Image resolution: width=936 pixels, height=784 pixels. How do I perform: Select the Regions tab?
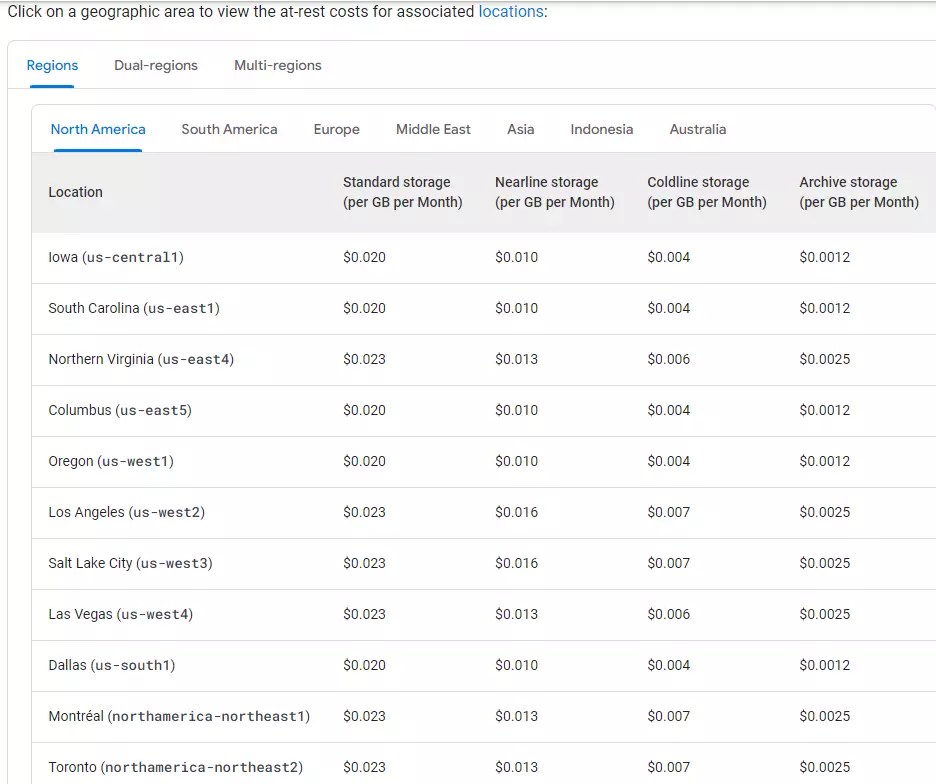coord(52,65)
